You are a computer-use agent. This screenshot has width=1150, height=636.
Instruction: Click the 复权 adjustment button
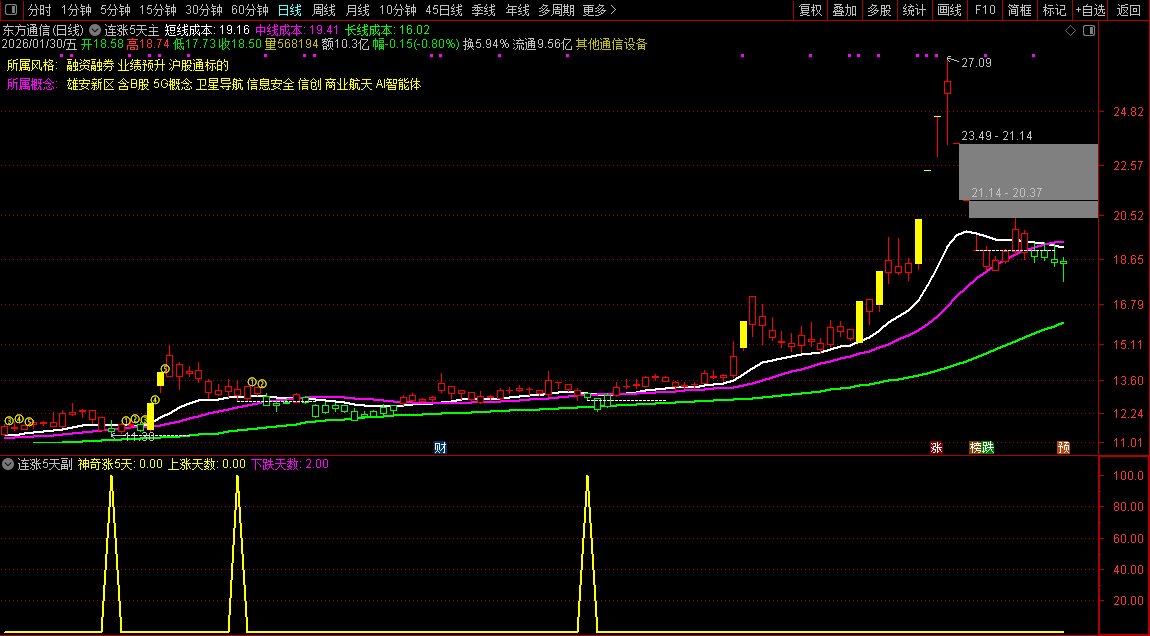tap(810, 10)
